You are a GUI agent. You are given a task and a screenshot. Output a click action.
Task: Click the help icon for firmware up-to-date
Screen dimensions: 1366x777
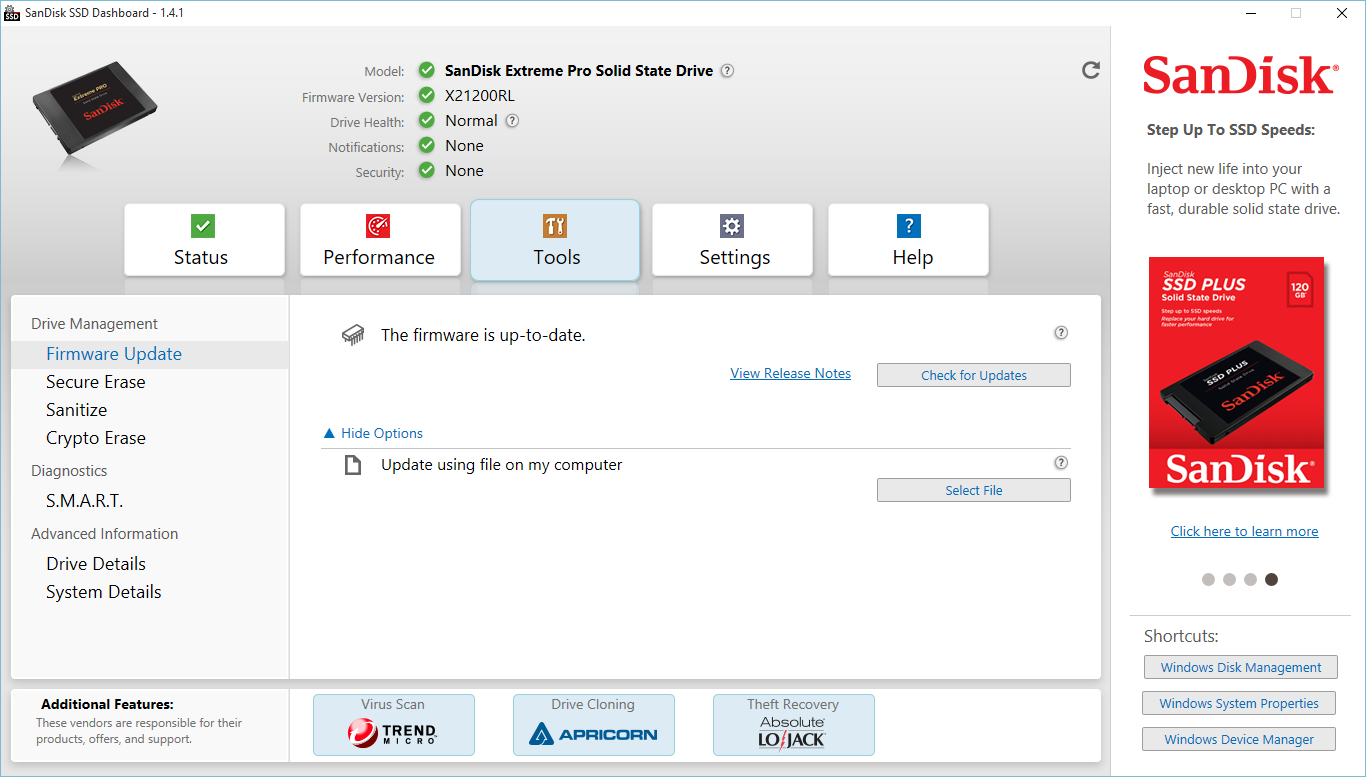pyautogui.click(x=1061, y=333)
